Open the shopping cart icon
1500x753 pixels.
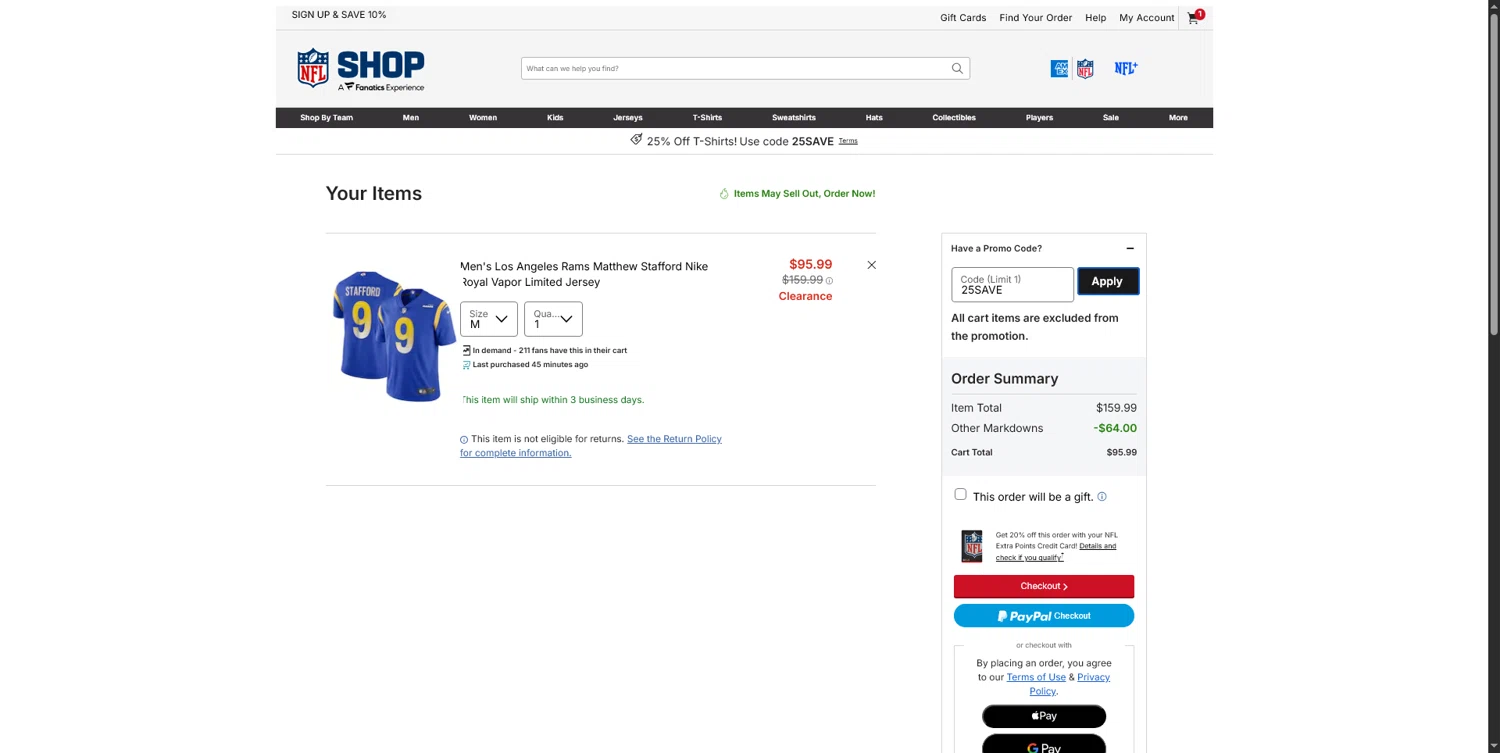click(x=1194, y=17)
